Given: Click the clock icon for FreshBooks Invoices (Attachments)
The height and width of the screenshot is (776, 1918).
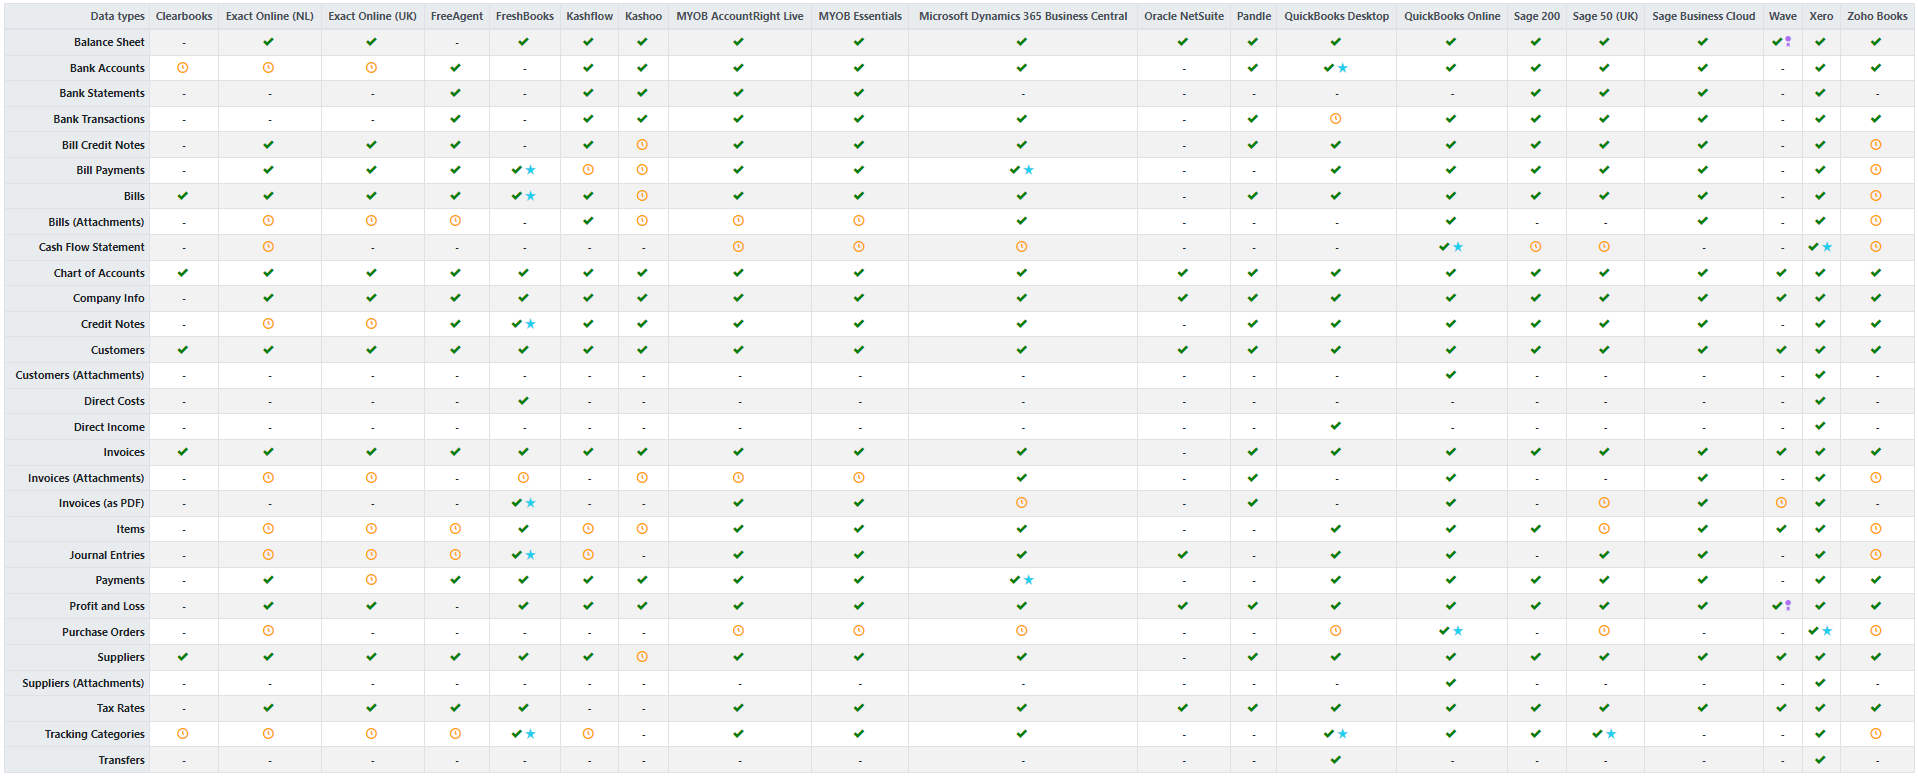Looking at the screenshot, I should point(523,478).
